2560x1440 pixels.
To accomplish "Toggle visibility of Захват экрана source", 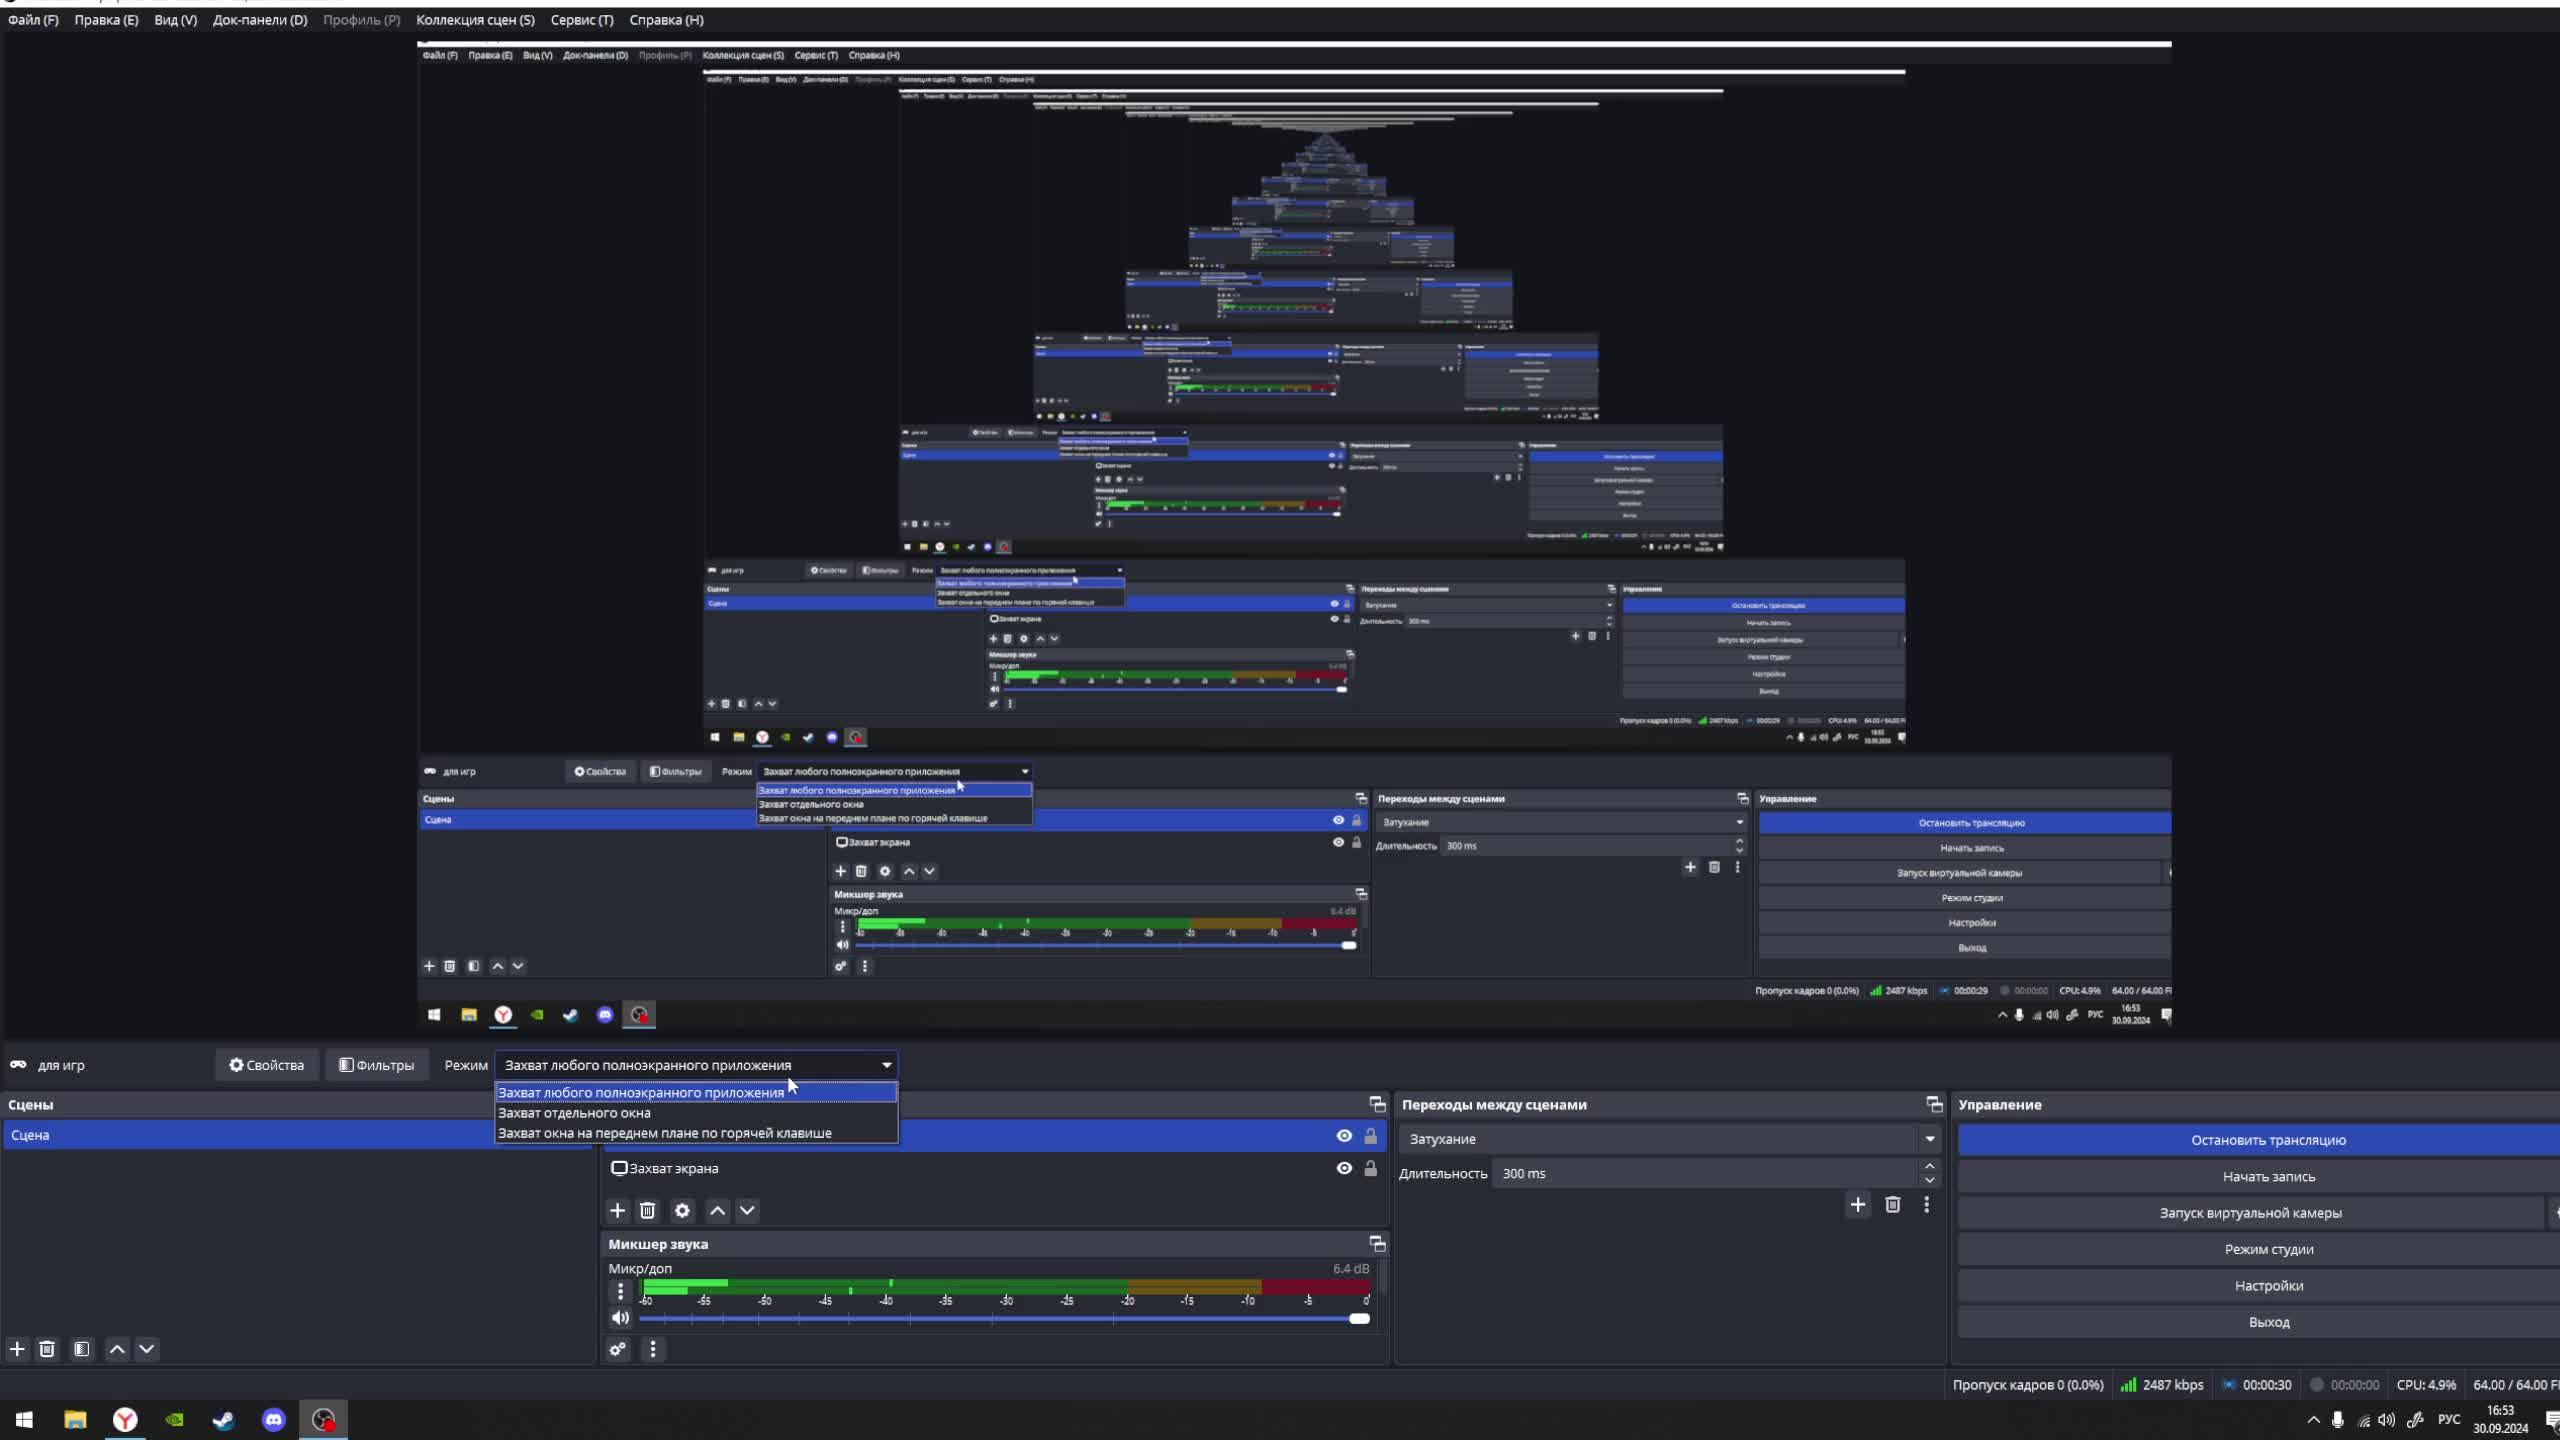I will tap(1344, 1168).
